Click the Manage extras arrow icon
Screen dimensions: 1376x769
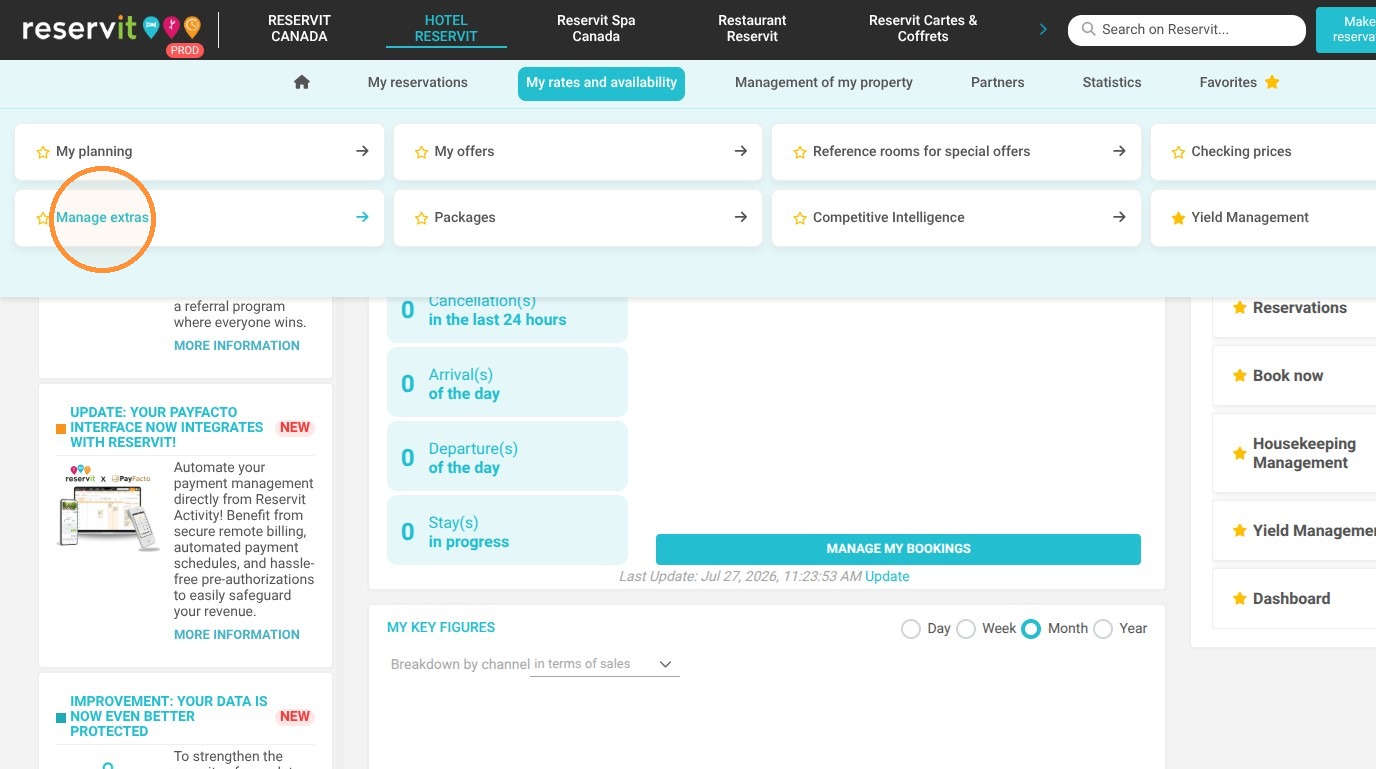click(x=362, y=217)
